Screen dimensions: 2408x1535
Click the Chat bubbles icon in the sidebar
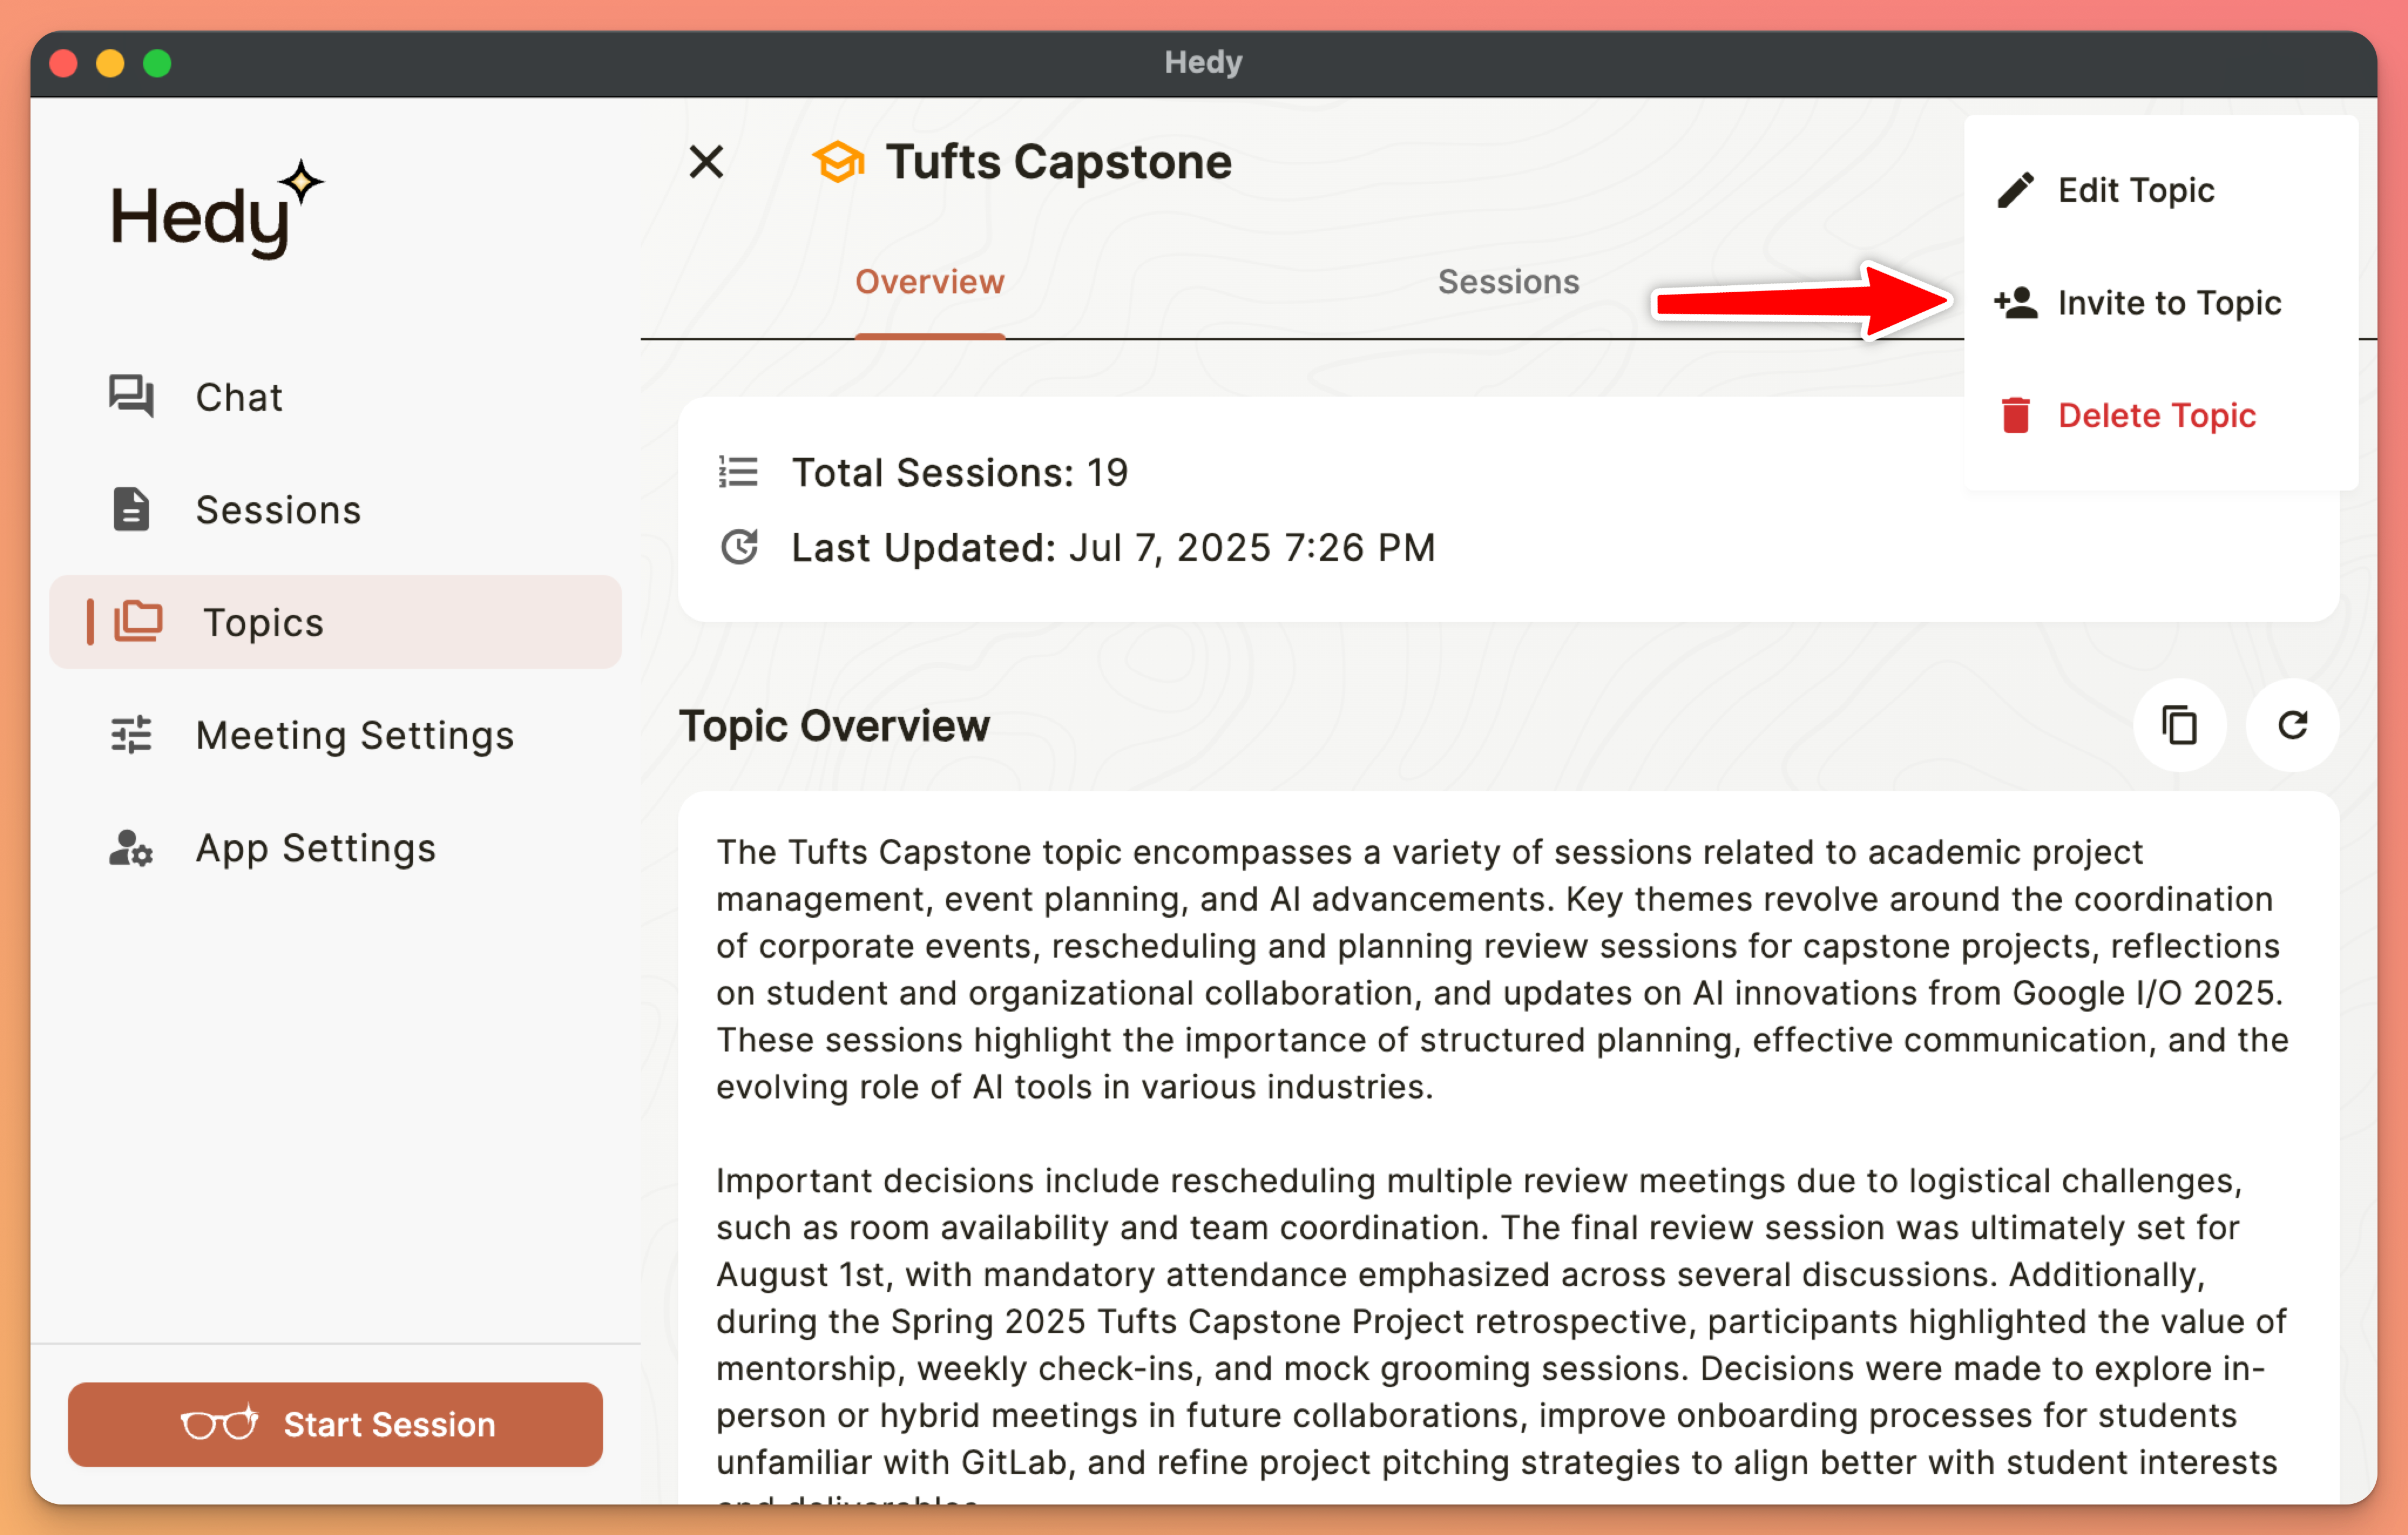pyautogui.click(x=131, y=397)
